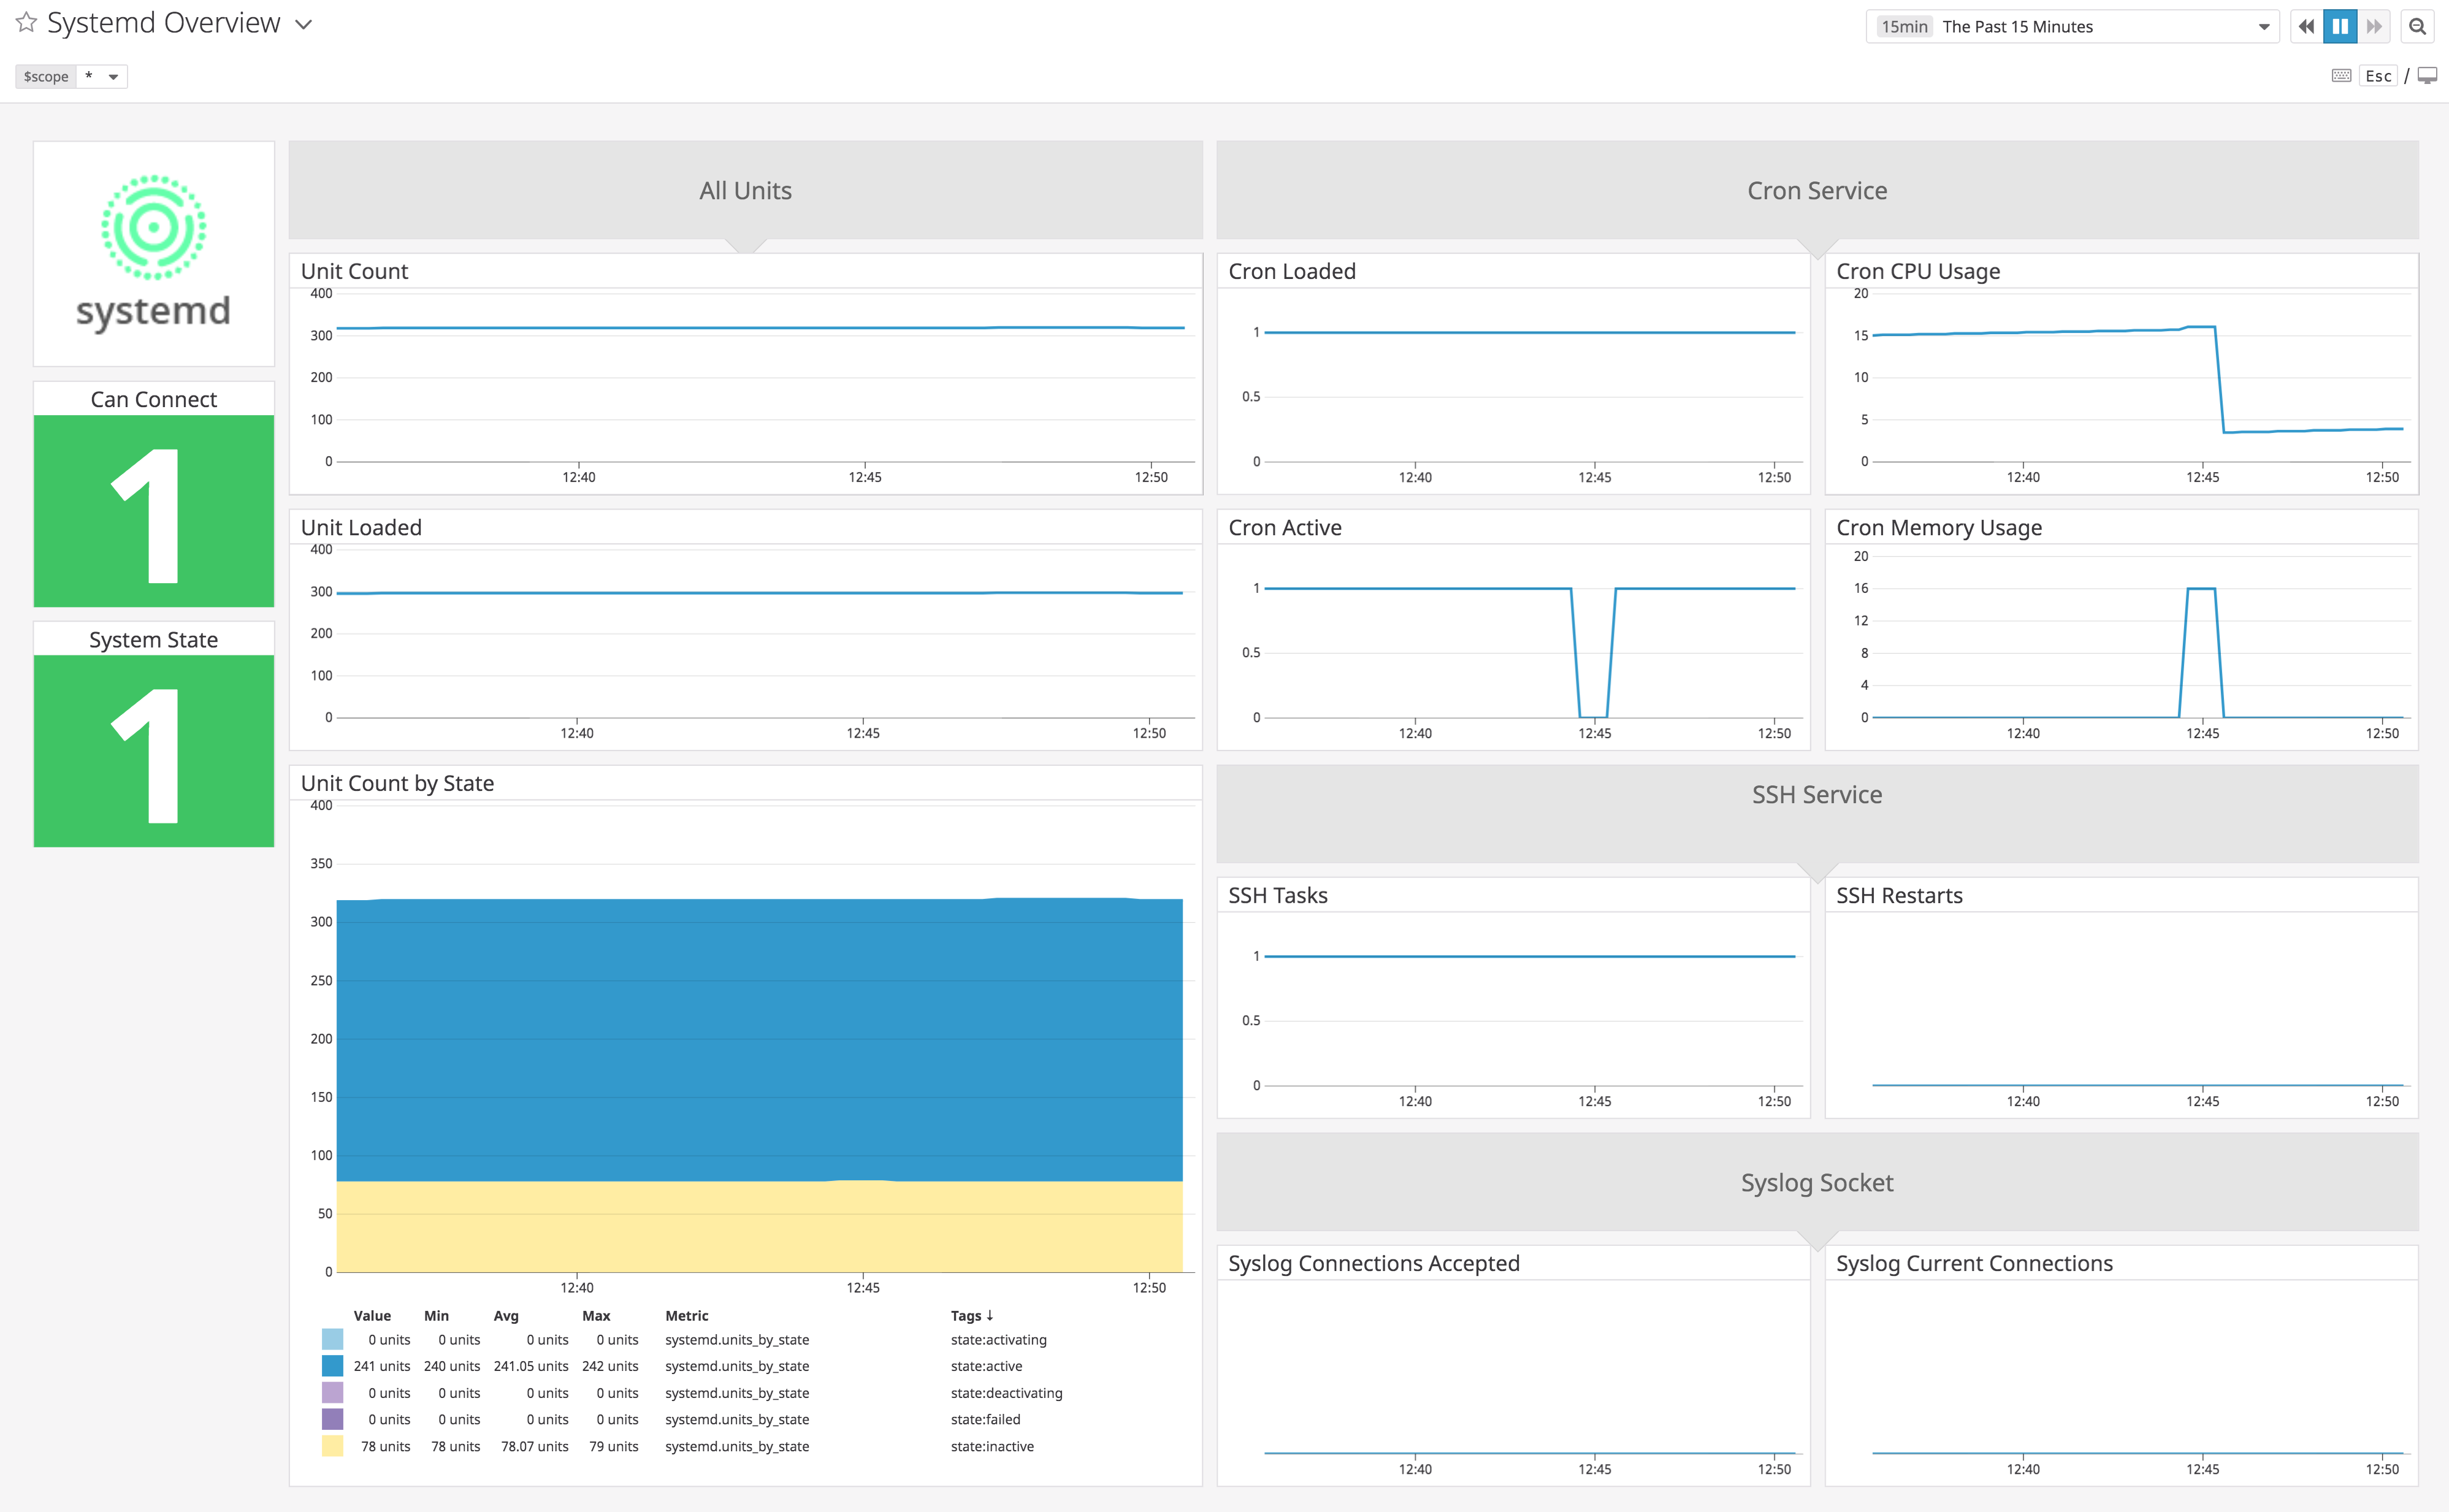Open the Systemd Overview title dropdown chevron

click(x=303, y=24)
